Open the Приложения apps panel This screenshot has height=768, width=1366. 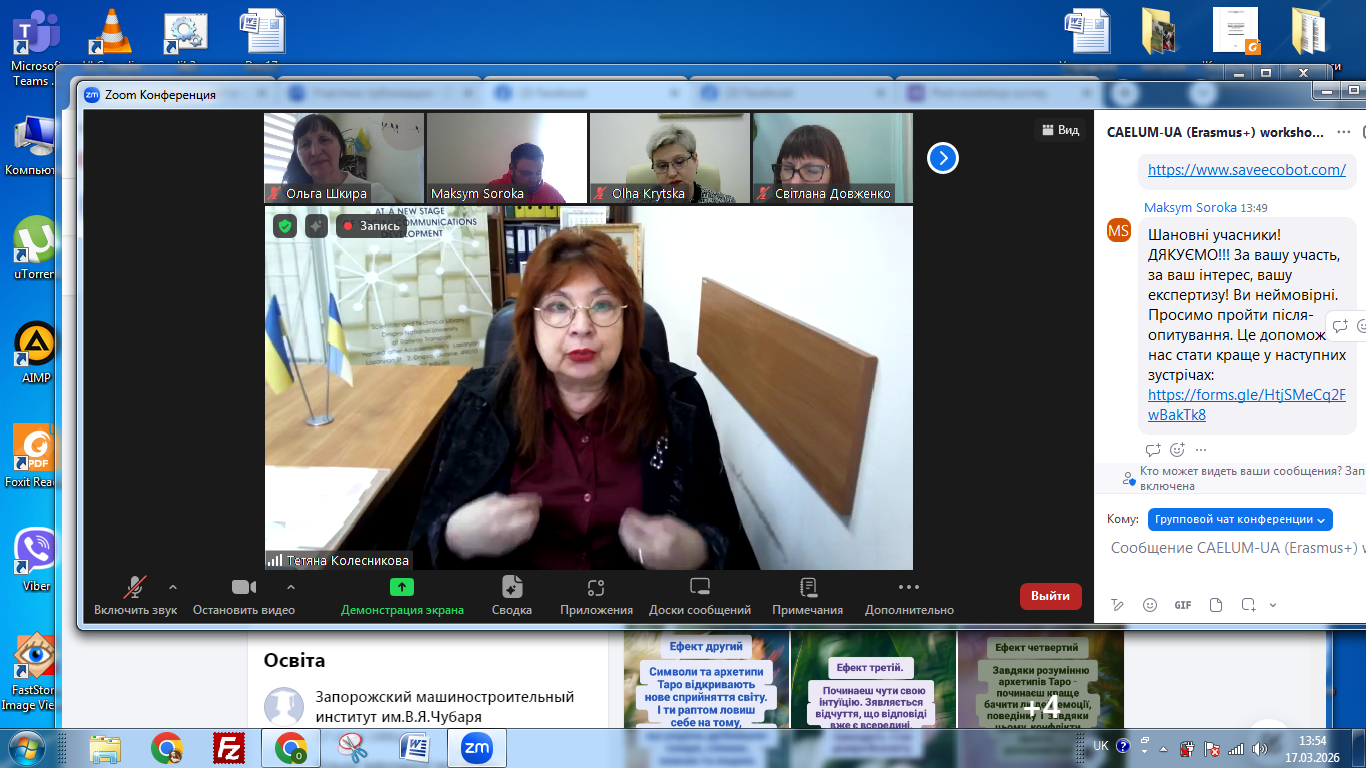pyautogui.click(x=596, y=587)
